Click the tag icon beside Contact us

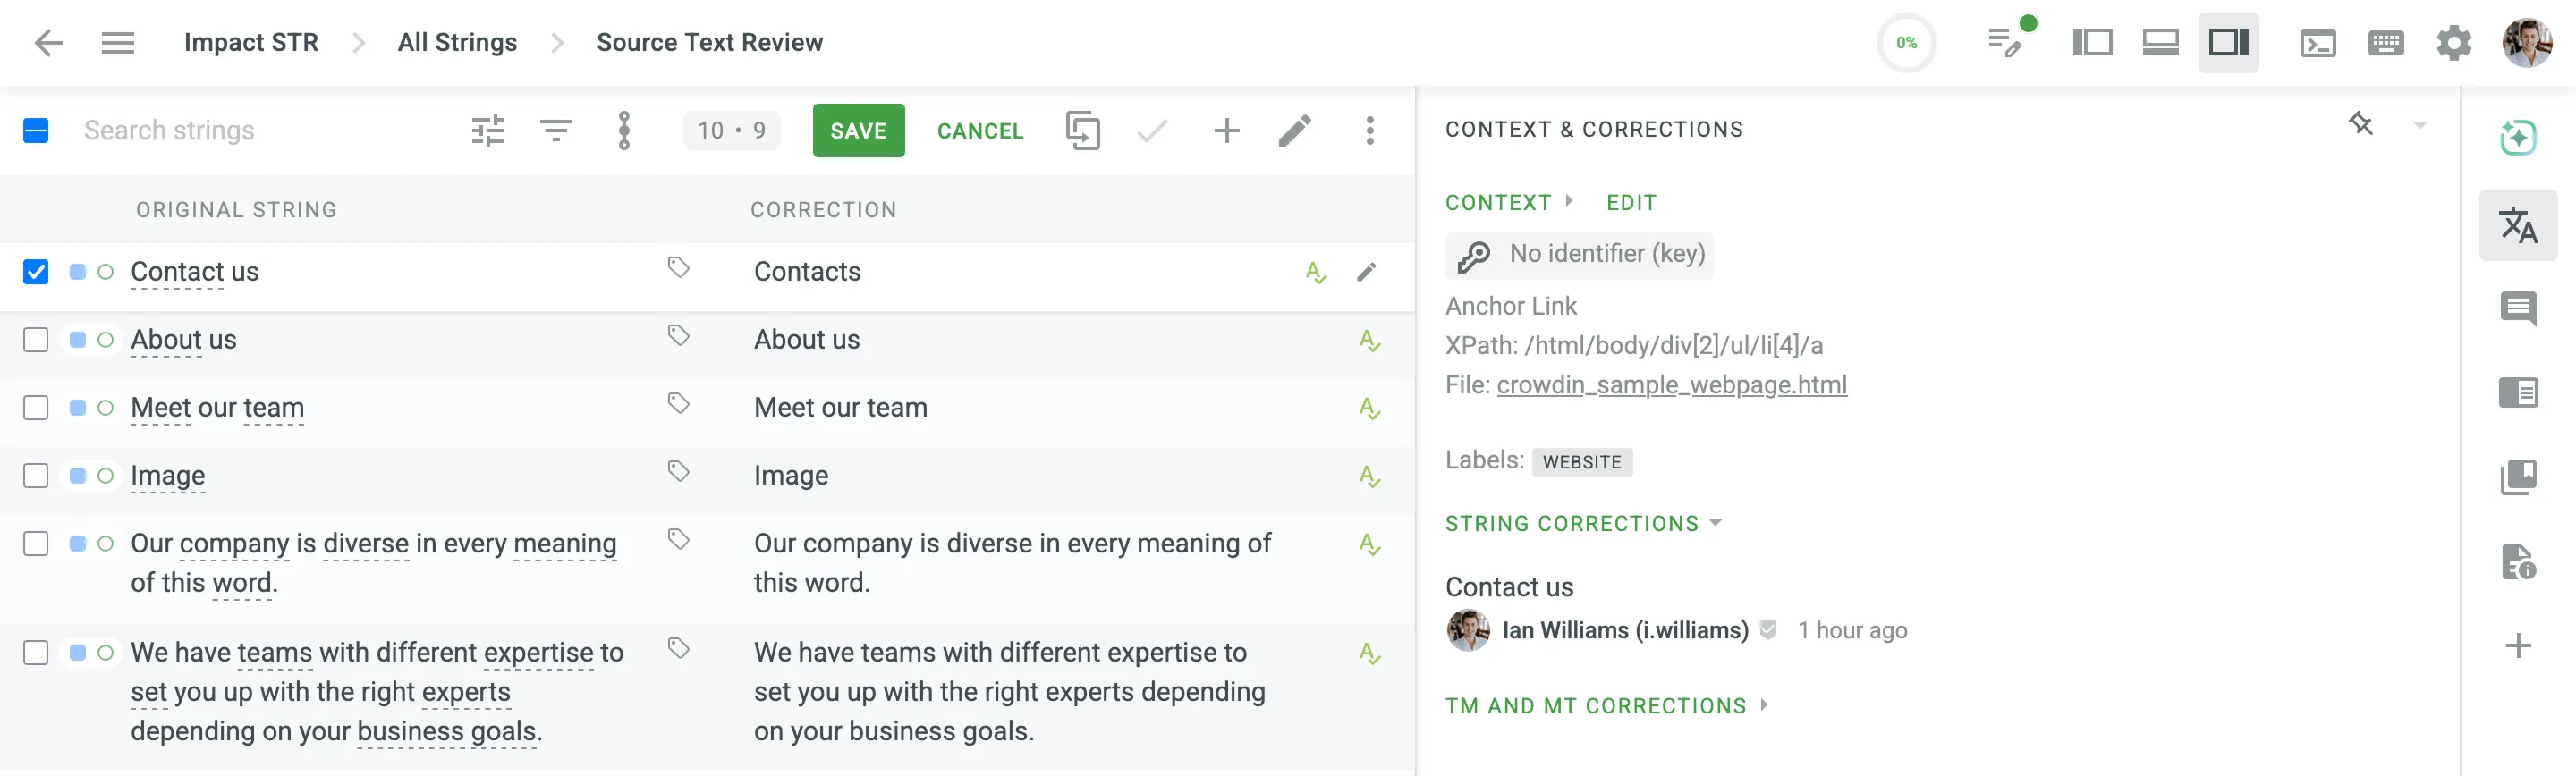[x=679, y=268]
